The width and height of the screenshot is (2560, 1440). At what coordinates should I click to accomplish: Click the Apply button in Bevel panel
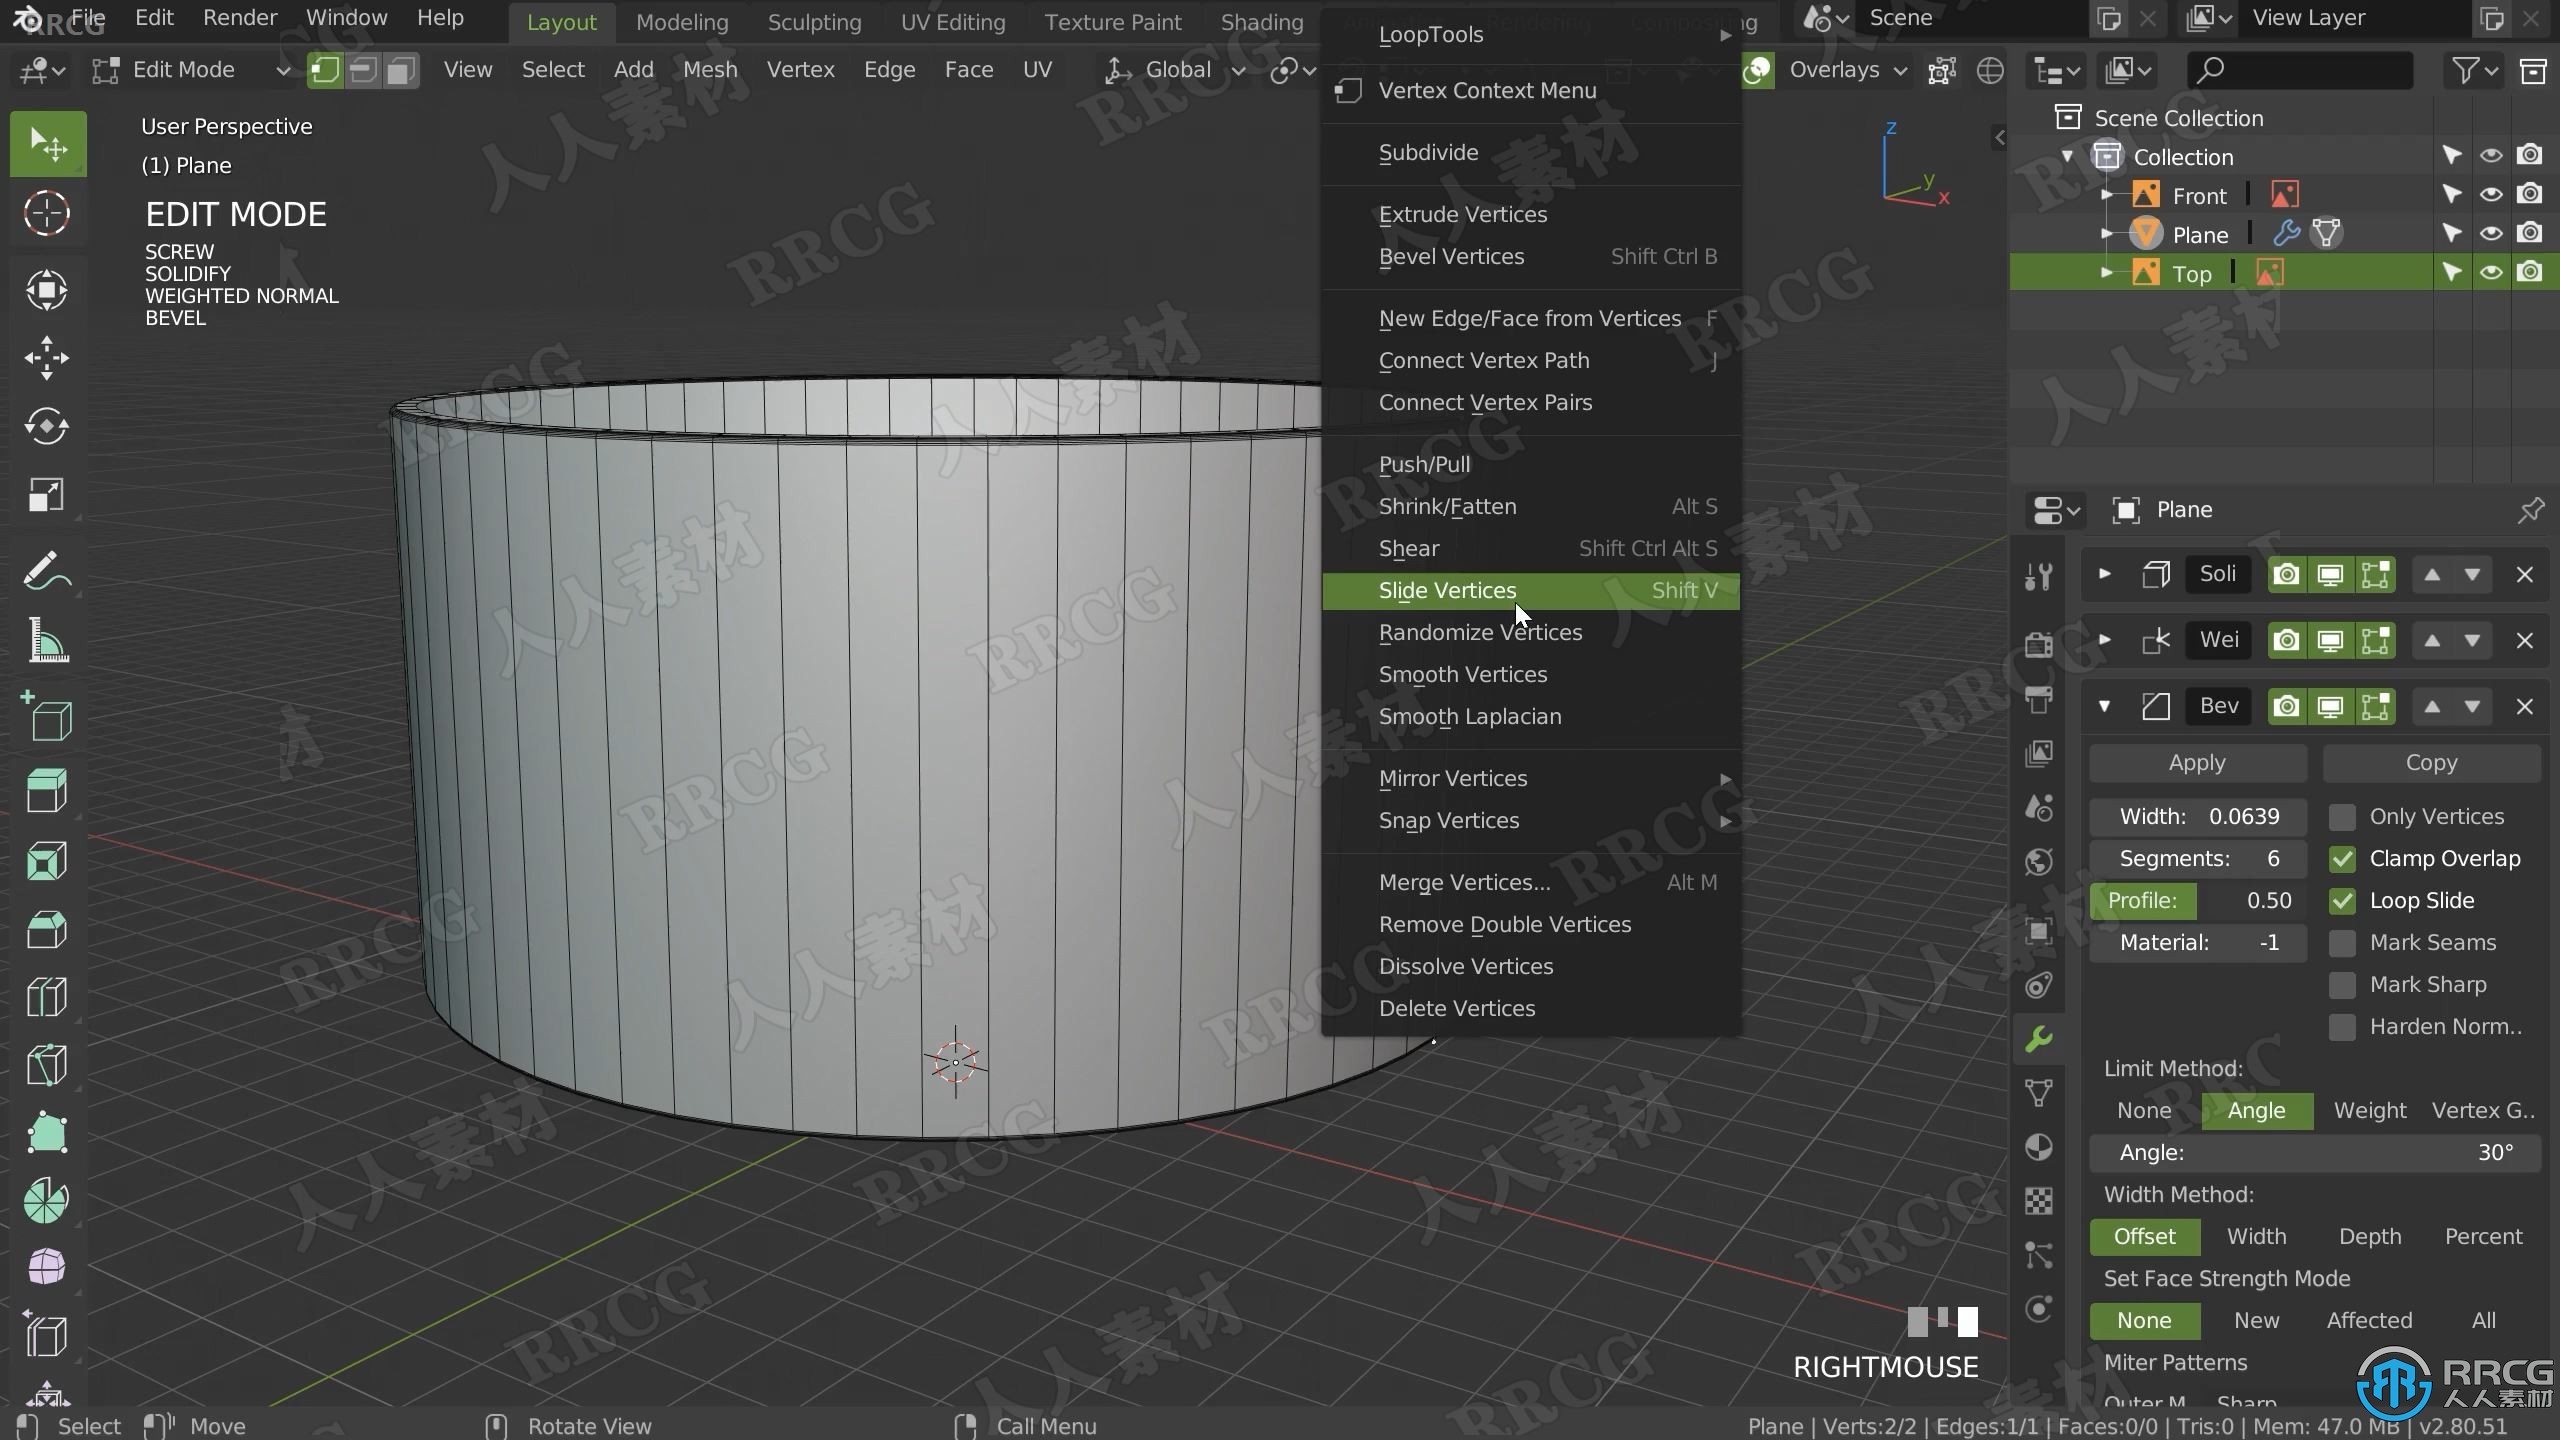(x=2198, y=761)
